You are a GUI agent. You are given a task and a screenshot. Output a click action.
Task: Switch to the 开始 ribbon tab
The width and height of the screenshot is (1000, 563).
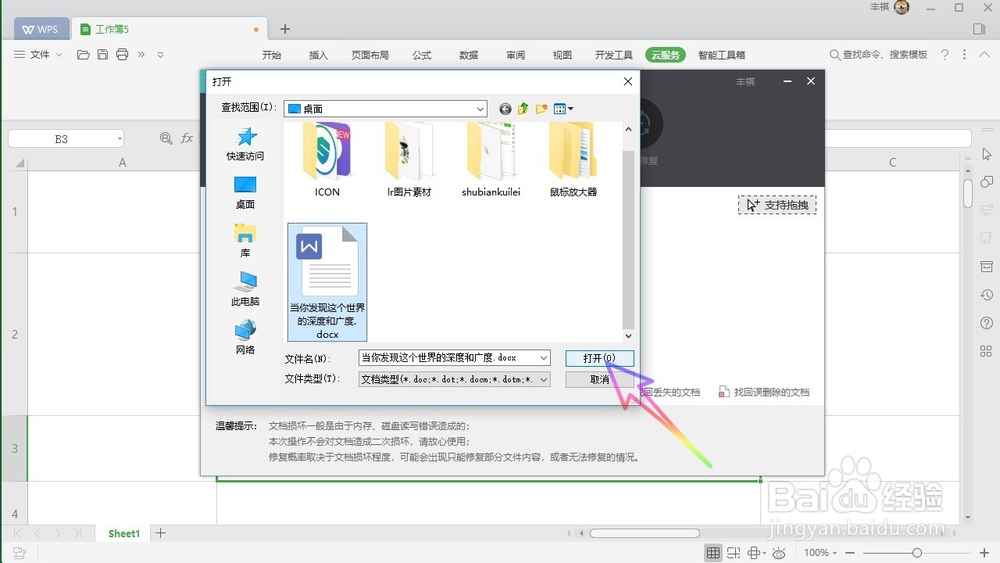click(272, 55)
